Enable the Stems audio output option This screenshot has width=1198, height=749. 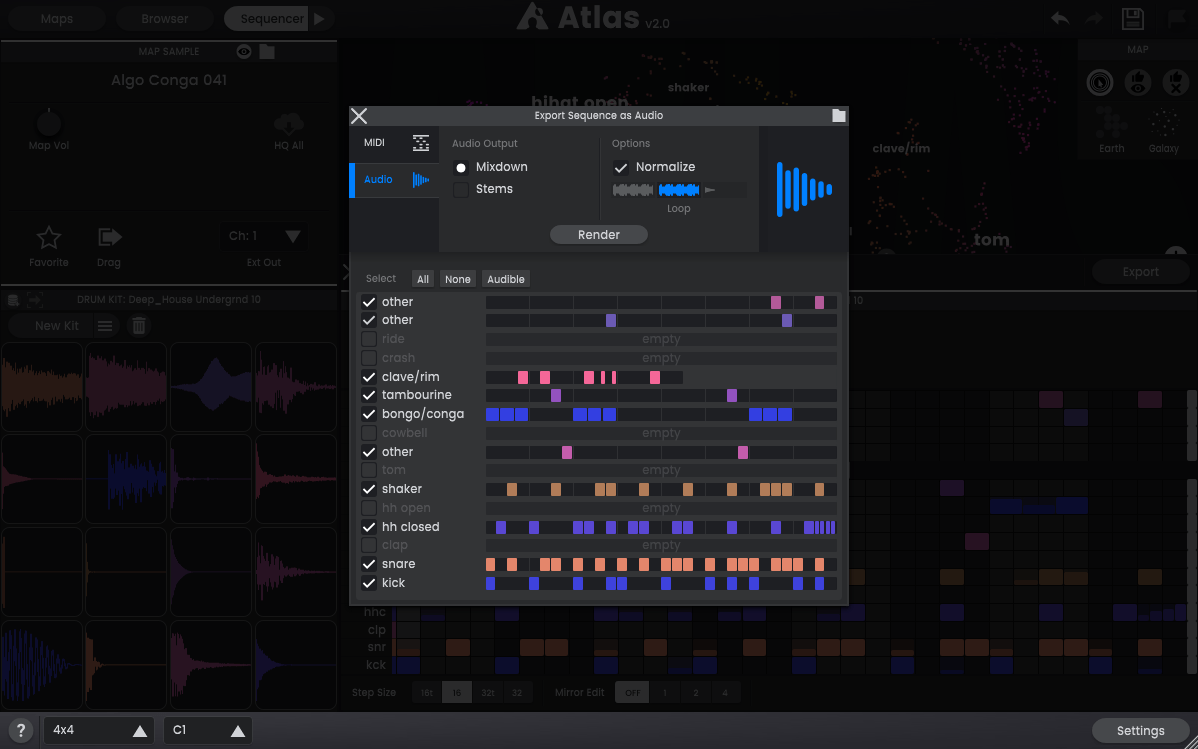[461, 188]
